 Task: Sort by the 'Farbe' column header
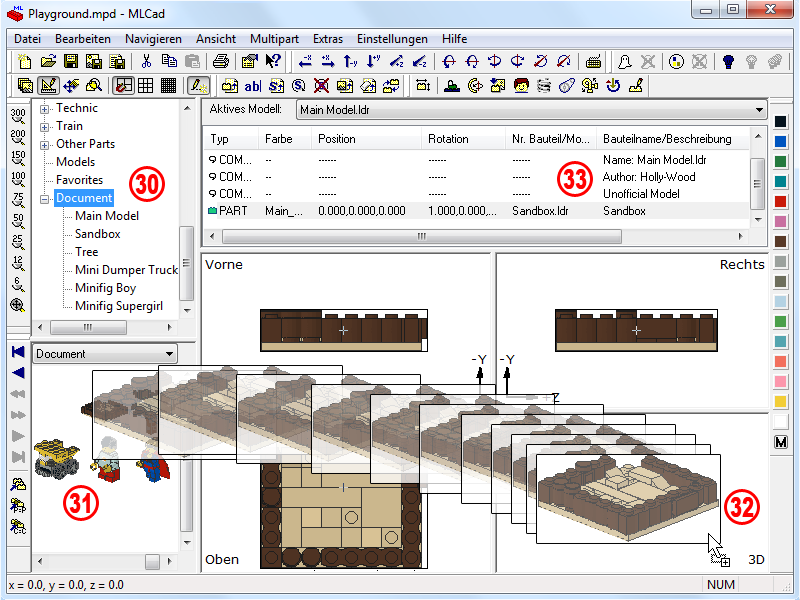(285, 139)
